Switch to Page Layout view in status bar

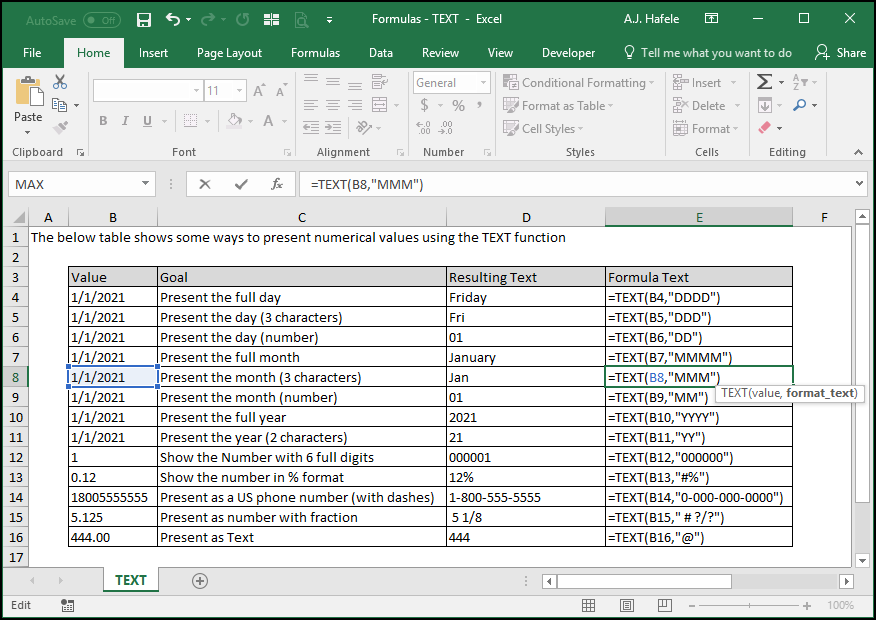[627, 605]
